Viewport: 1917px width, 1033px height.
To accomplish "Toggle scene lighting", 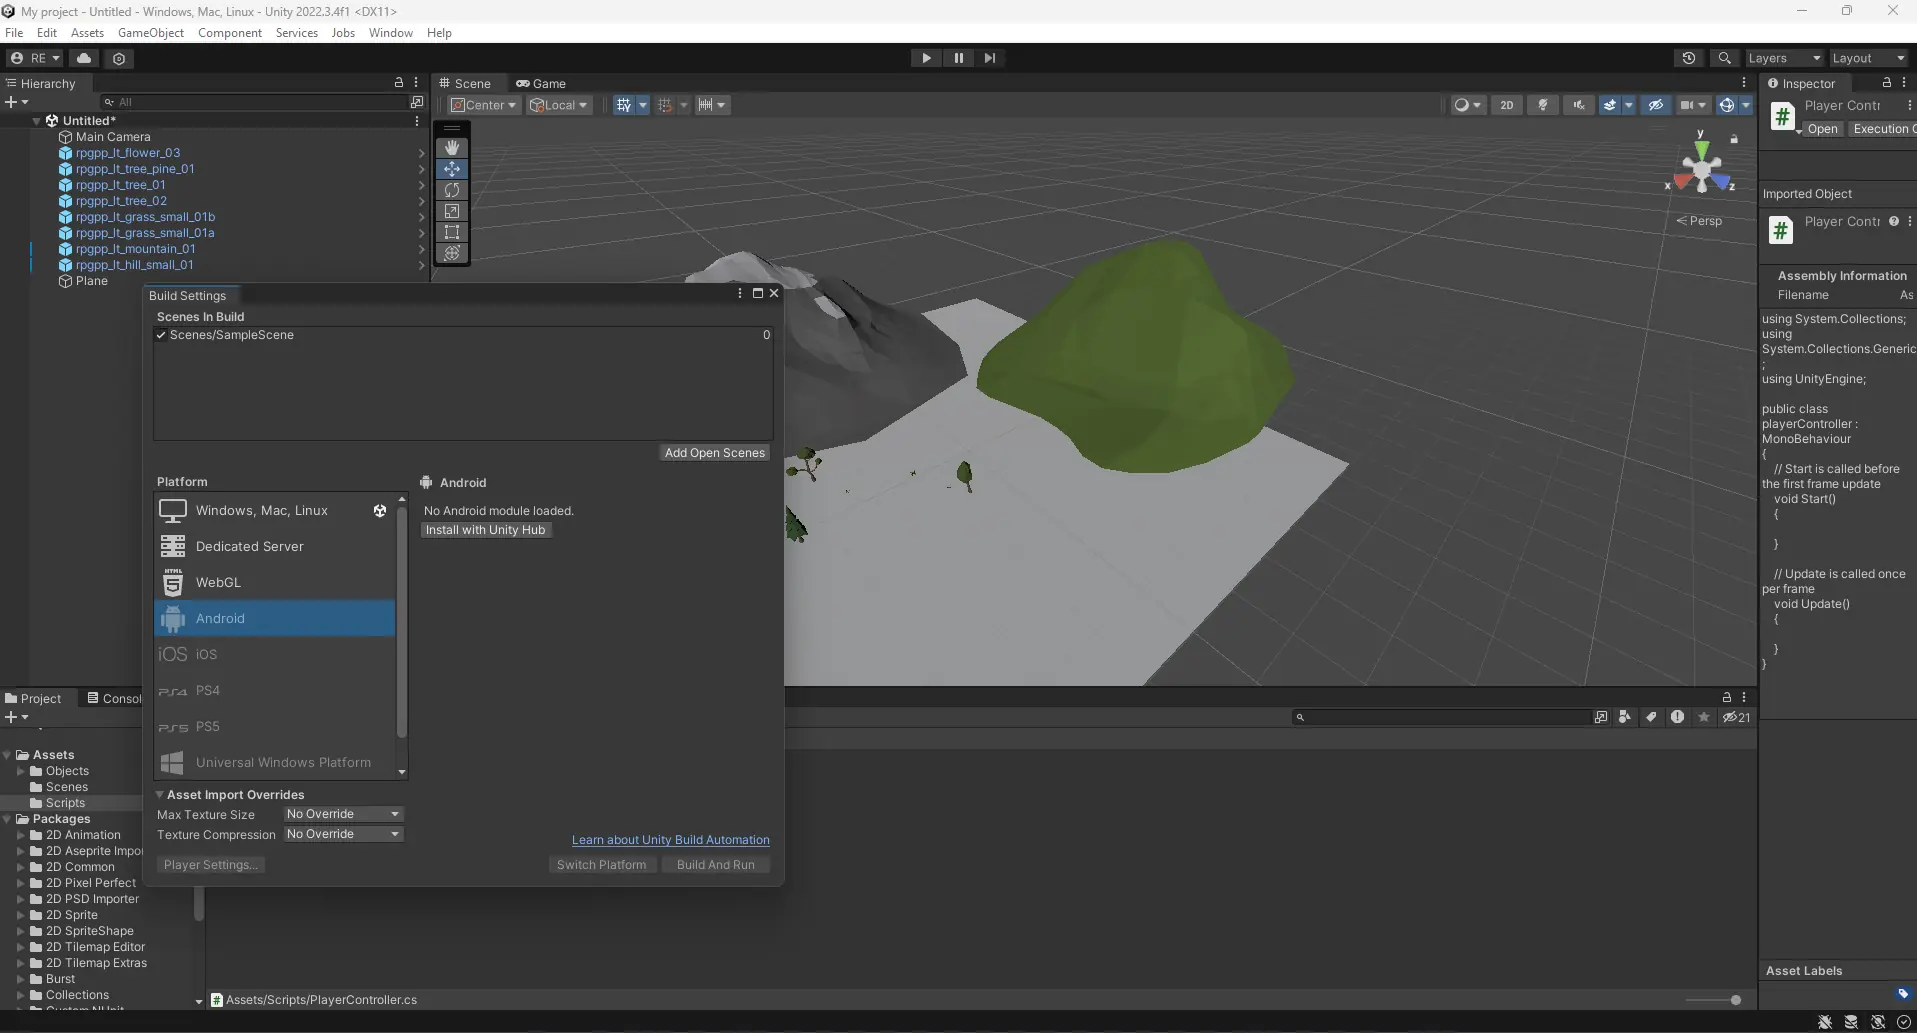I will coord(1543,105).
